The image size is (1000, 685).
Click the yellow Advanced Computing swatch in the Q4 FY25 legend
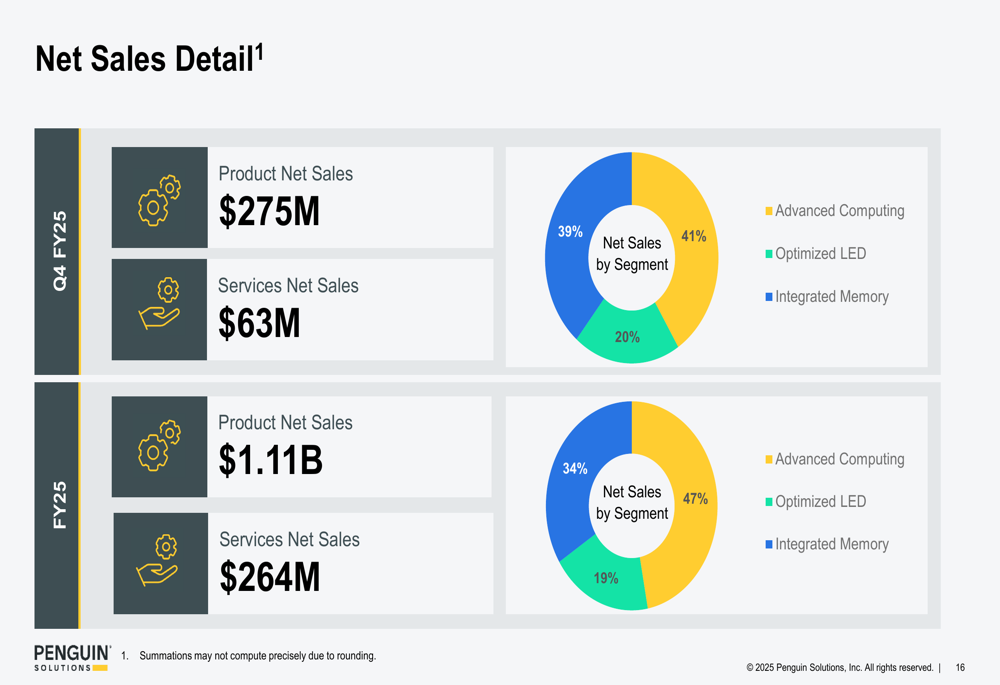[x=769, y=211]
